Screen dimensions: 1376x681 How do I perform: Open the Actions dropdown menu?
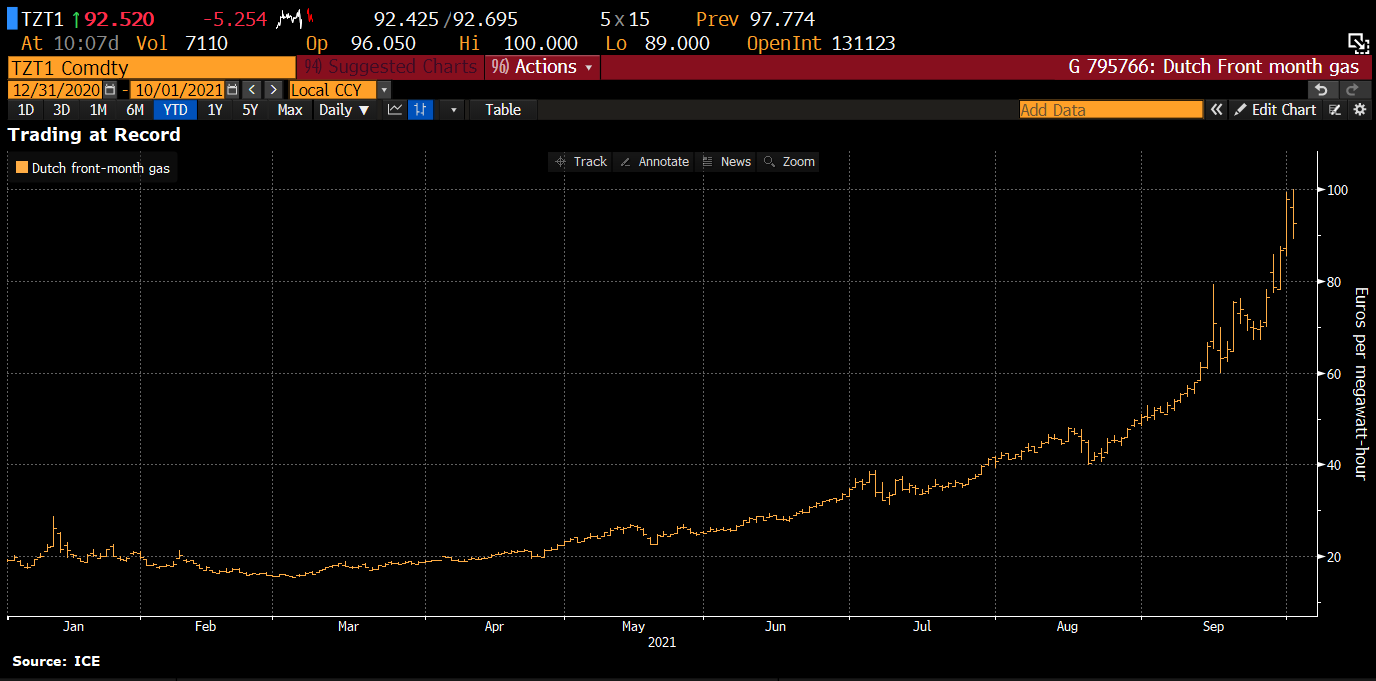point(541,67)
